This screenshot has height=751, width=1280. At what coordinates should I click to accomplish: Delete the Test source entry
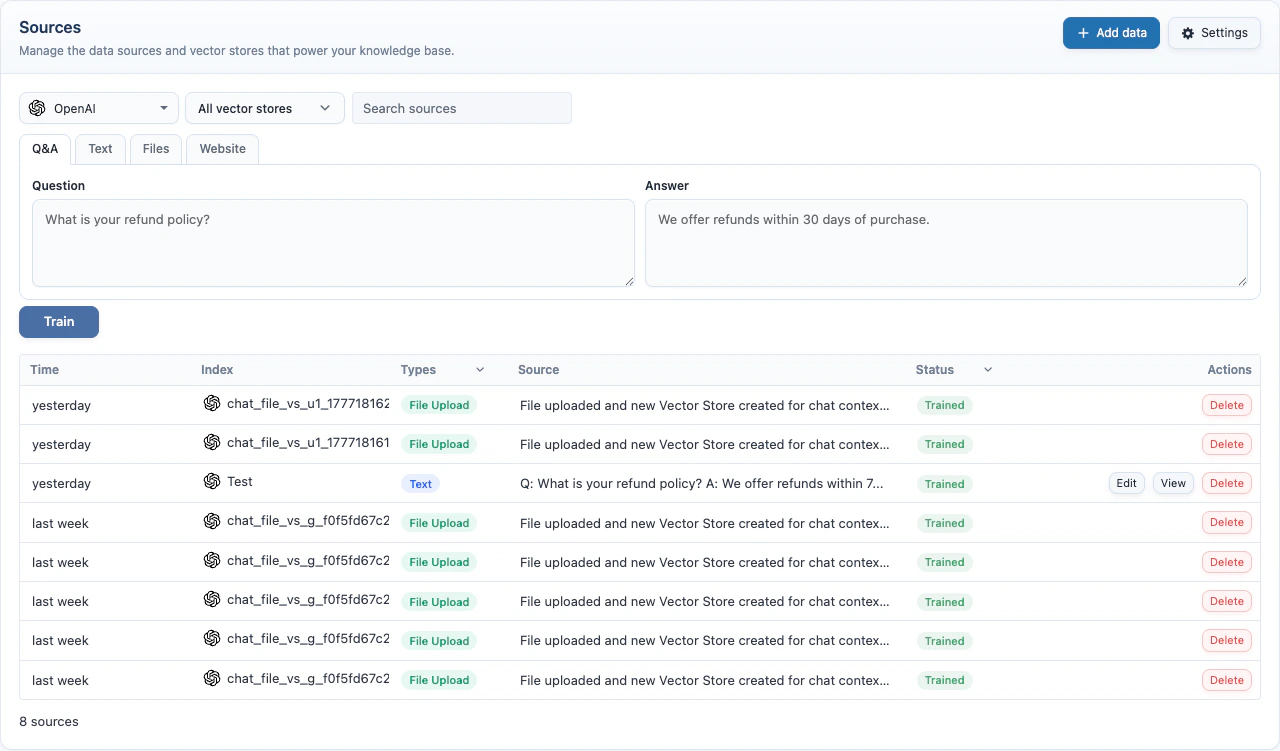pos(1226,483)
